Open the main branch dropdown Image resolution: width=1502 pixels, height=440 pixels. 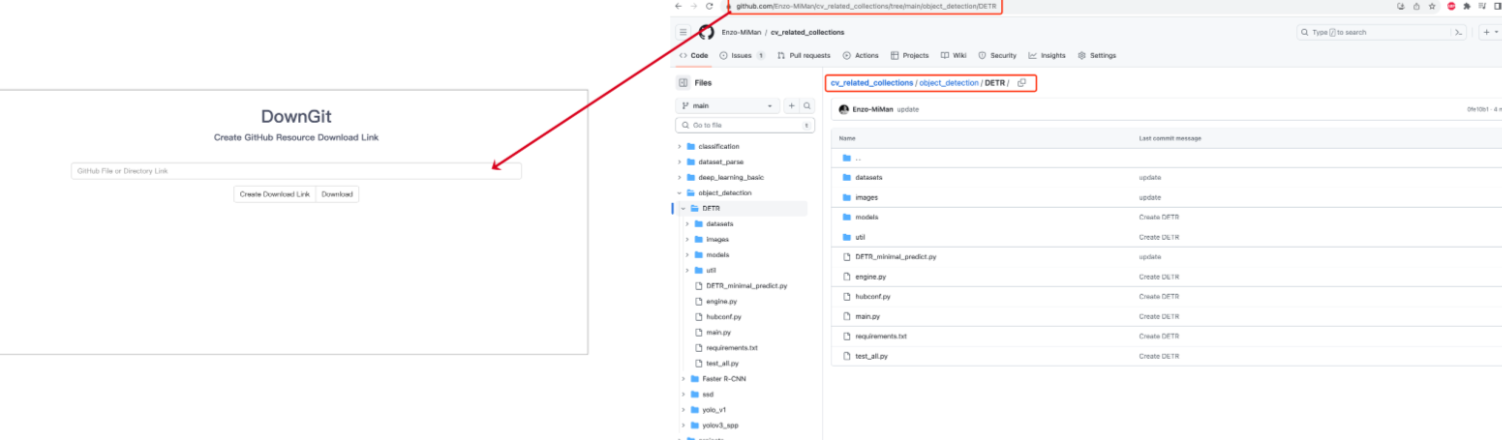(727, 105)
